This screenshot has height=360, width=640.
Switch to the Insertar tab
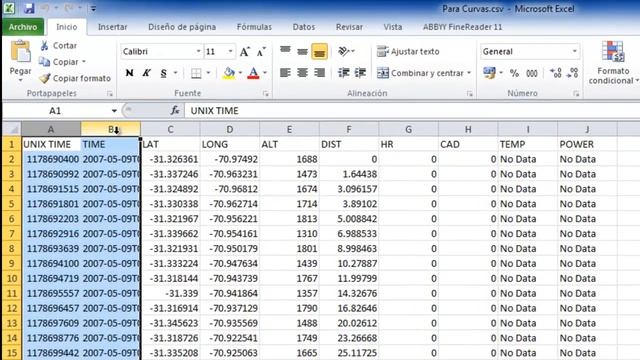point(112,27)
